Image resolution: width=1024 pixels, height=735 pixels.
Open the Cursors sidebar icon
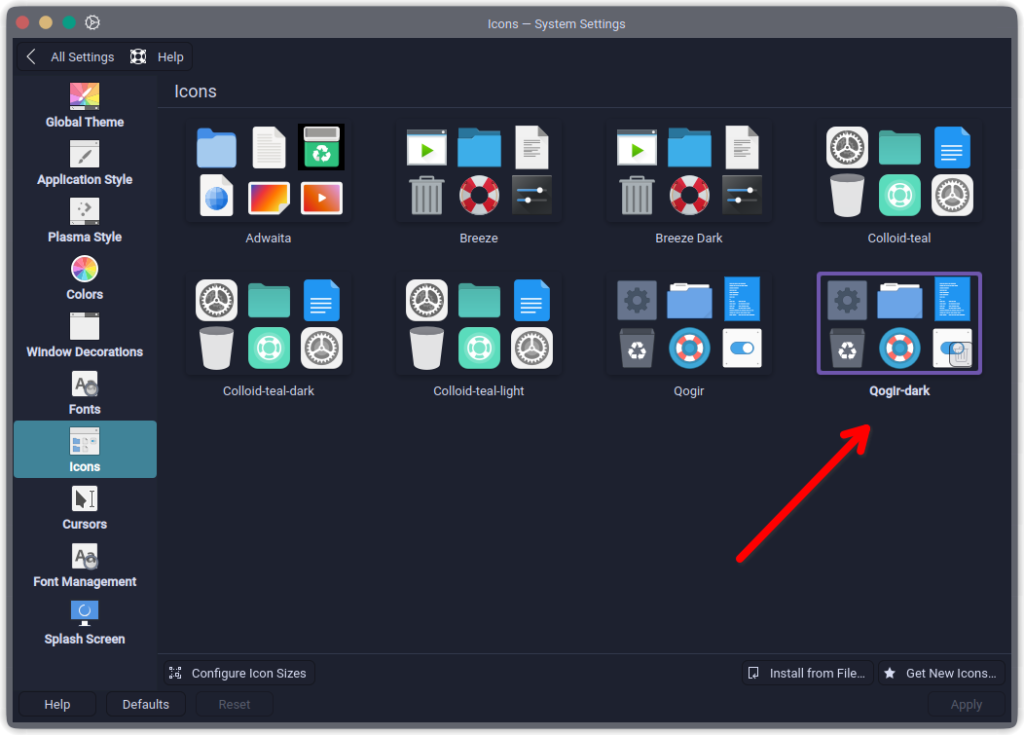point(84,499)
